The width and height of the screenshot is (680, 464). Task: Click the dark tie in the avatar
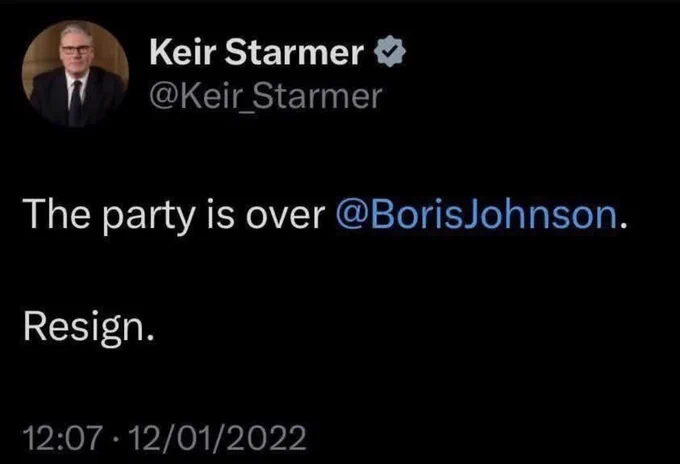tap(76, 103)
